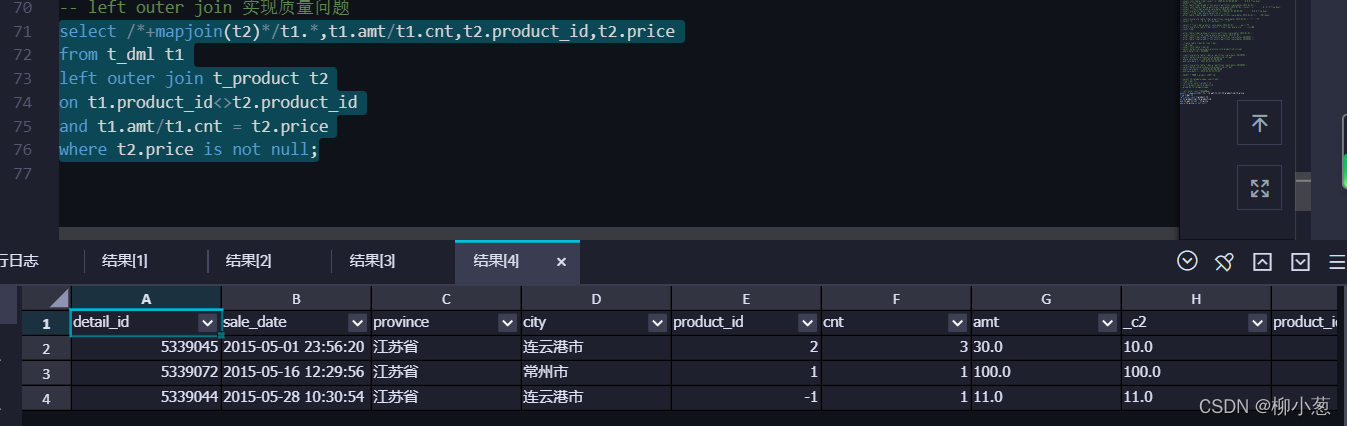This screenshot has width=1347, height=426.
Task: Click the back-to-top arrow icon
Action: (x=1260, y=124)
